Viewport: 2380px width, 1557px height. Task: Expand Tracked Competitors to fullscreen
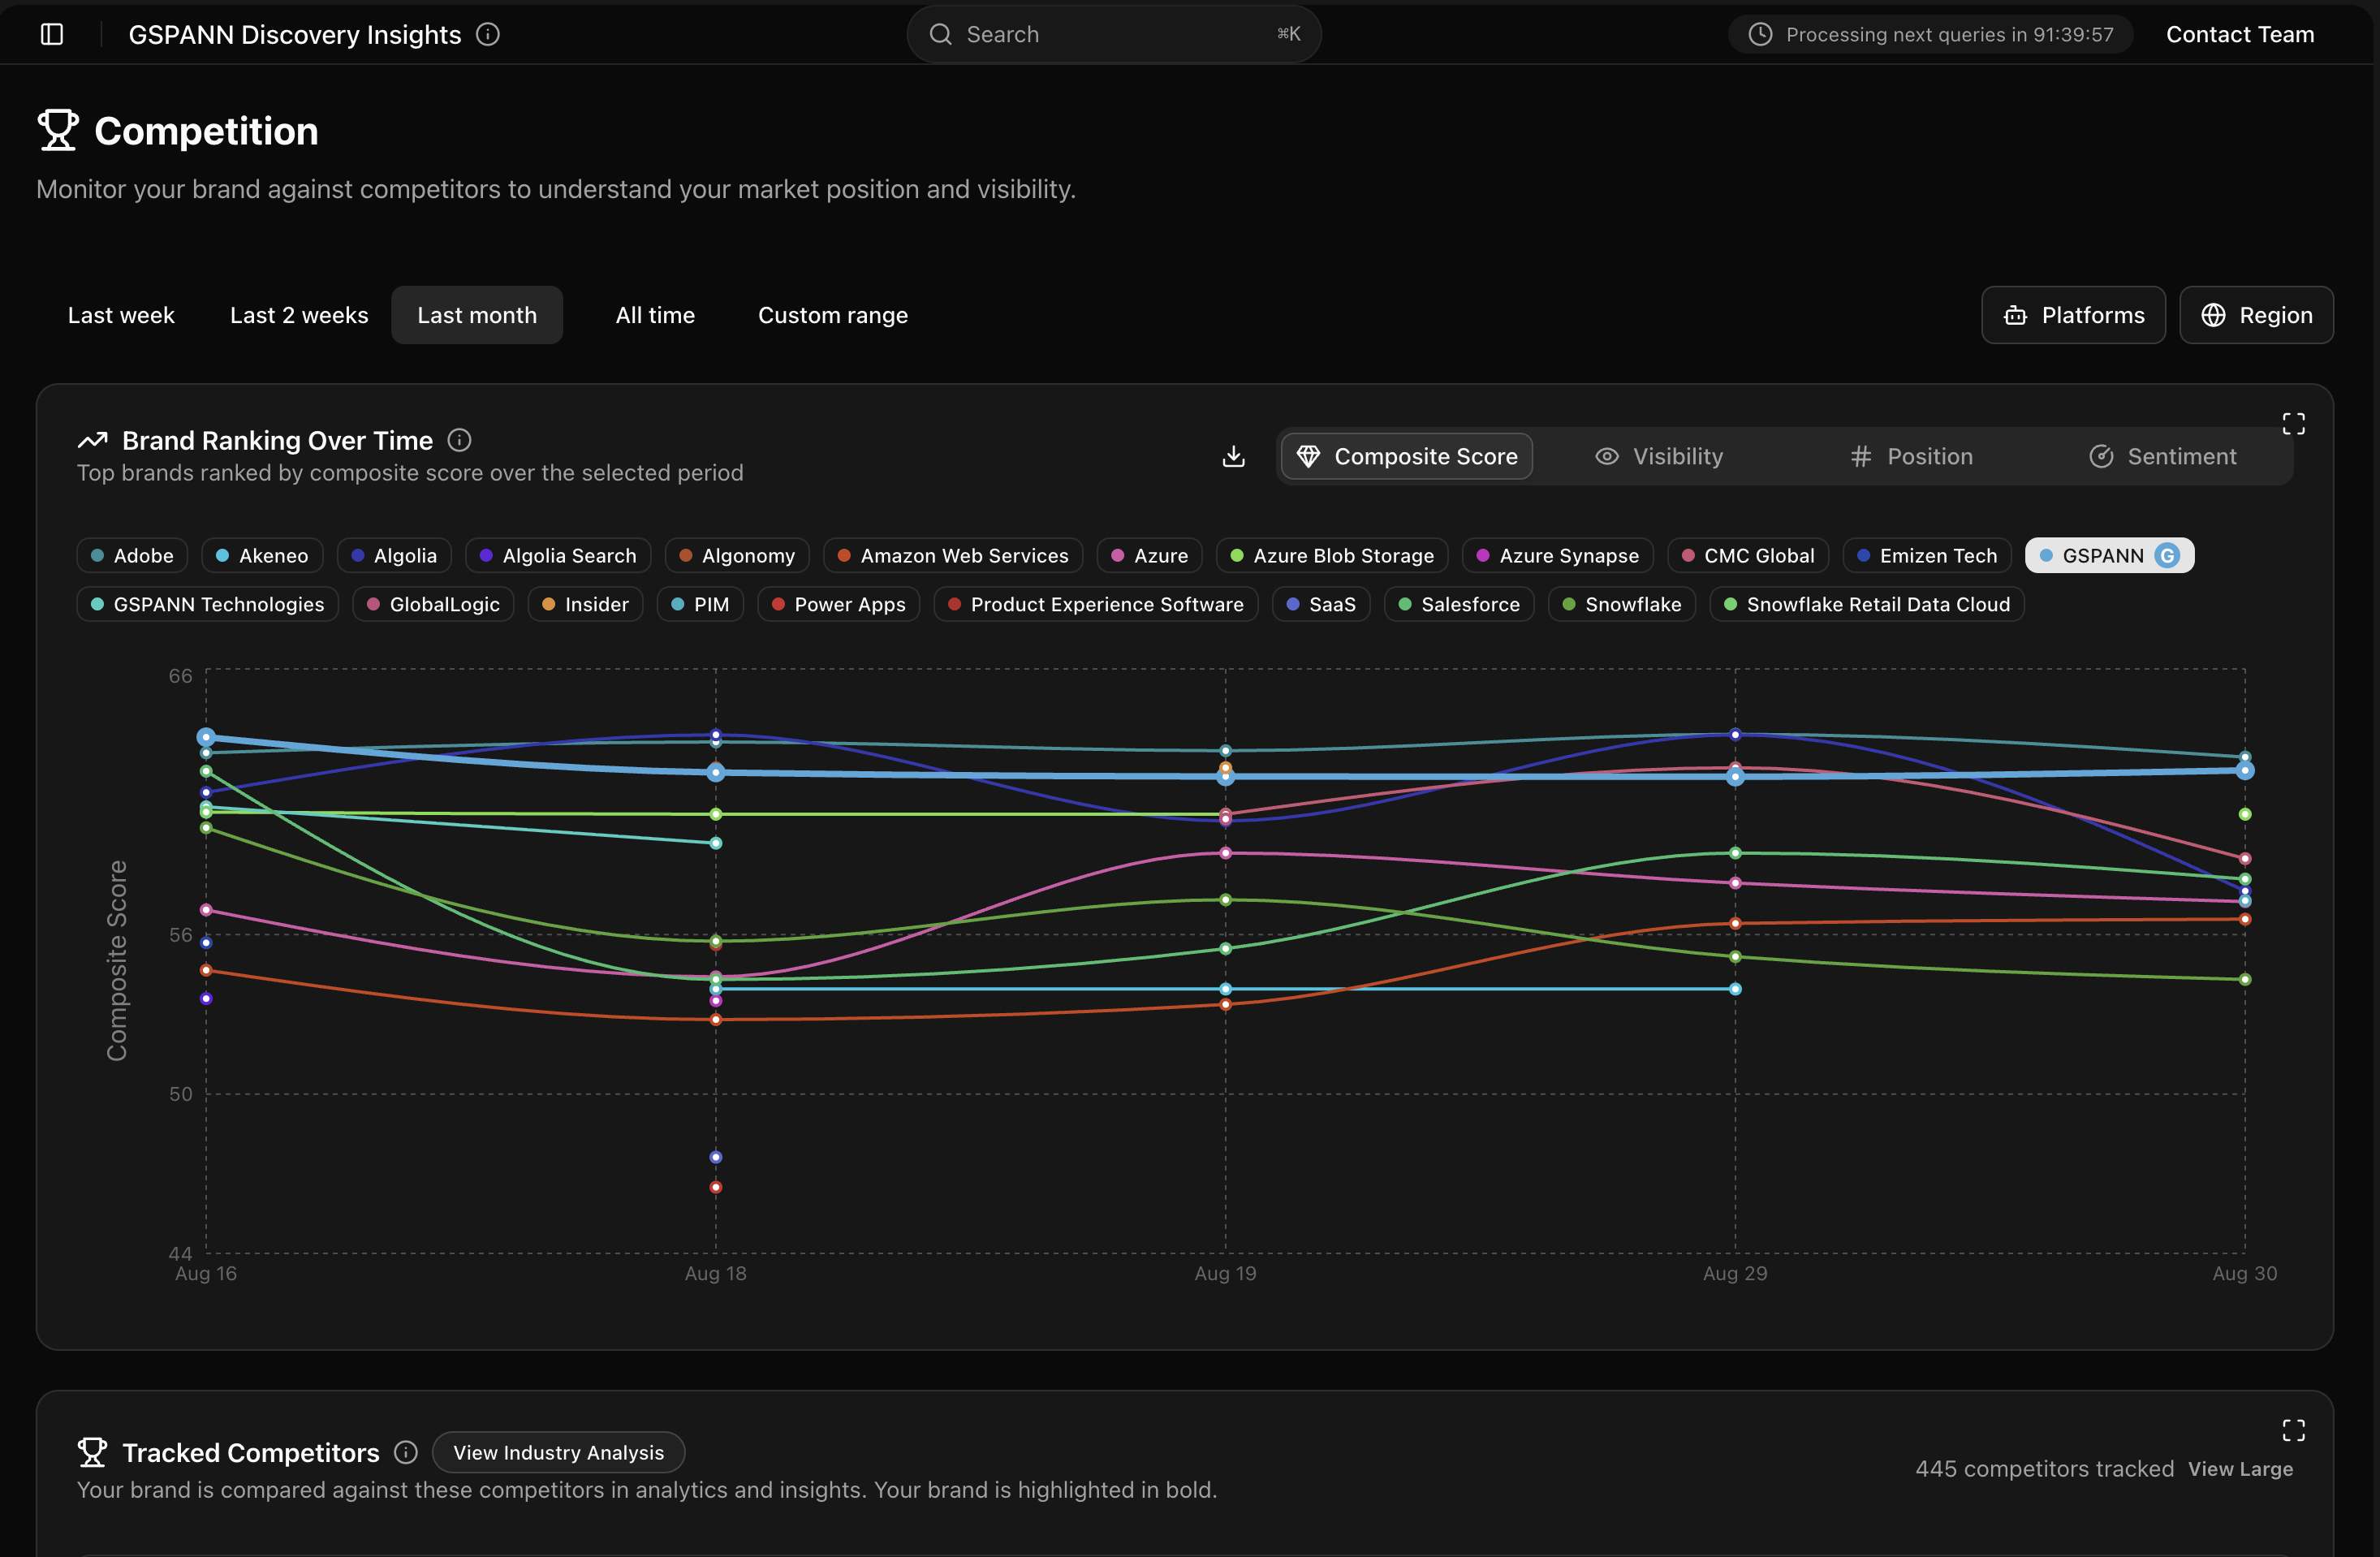(x=2293, y=1430)
